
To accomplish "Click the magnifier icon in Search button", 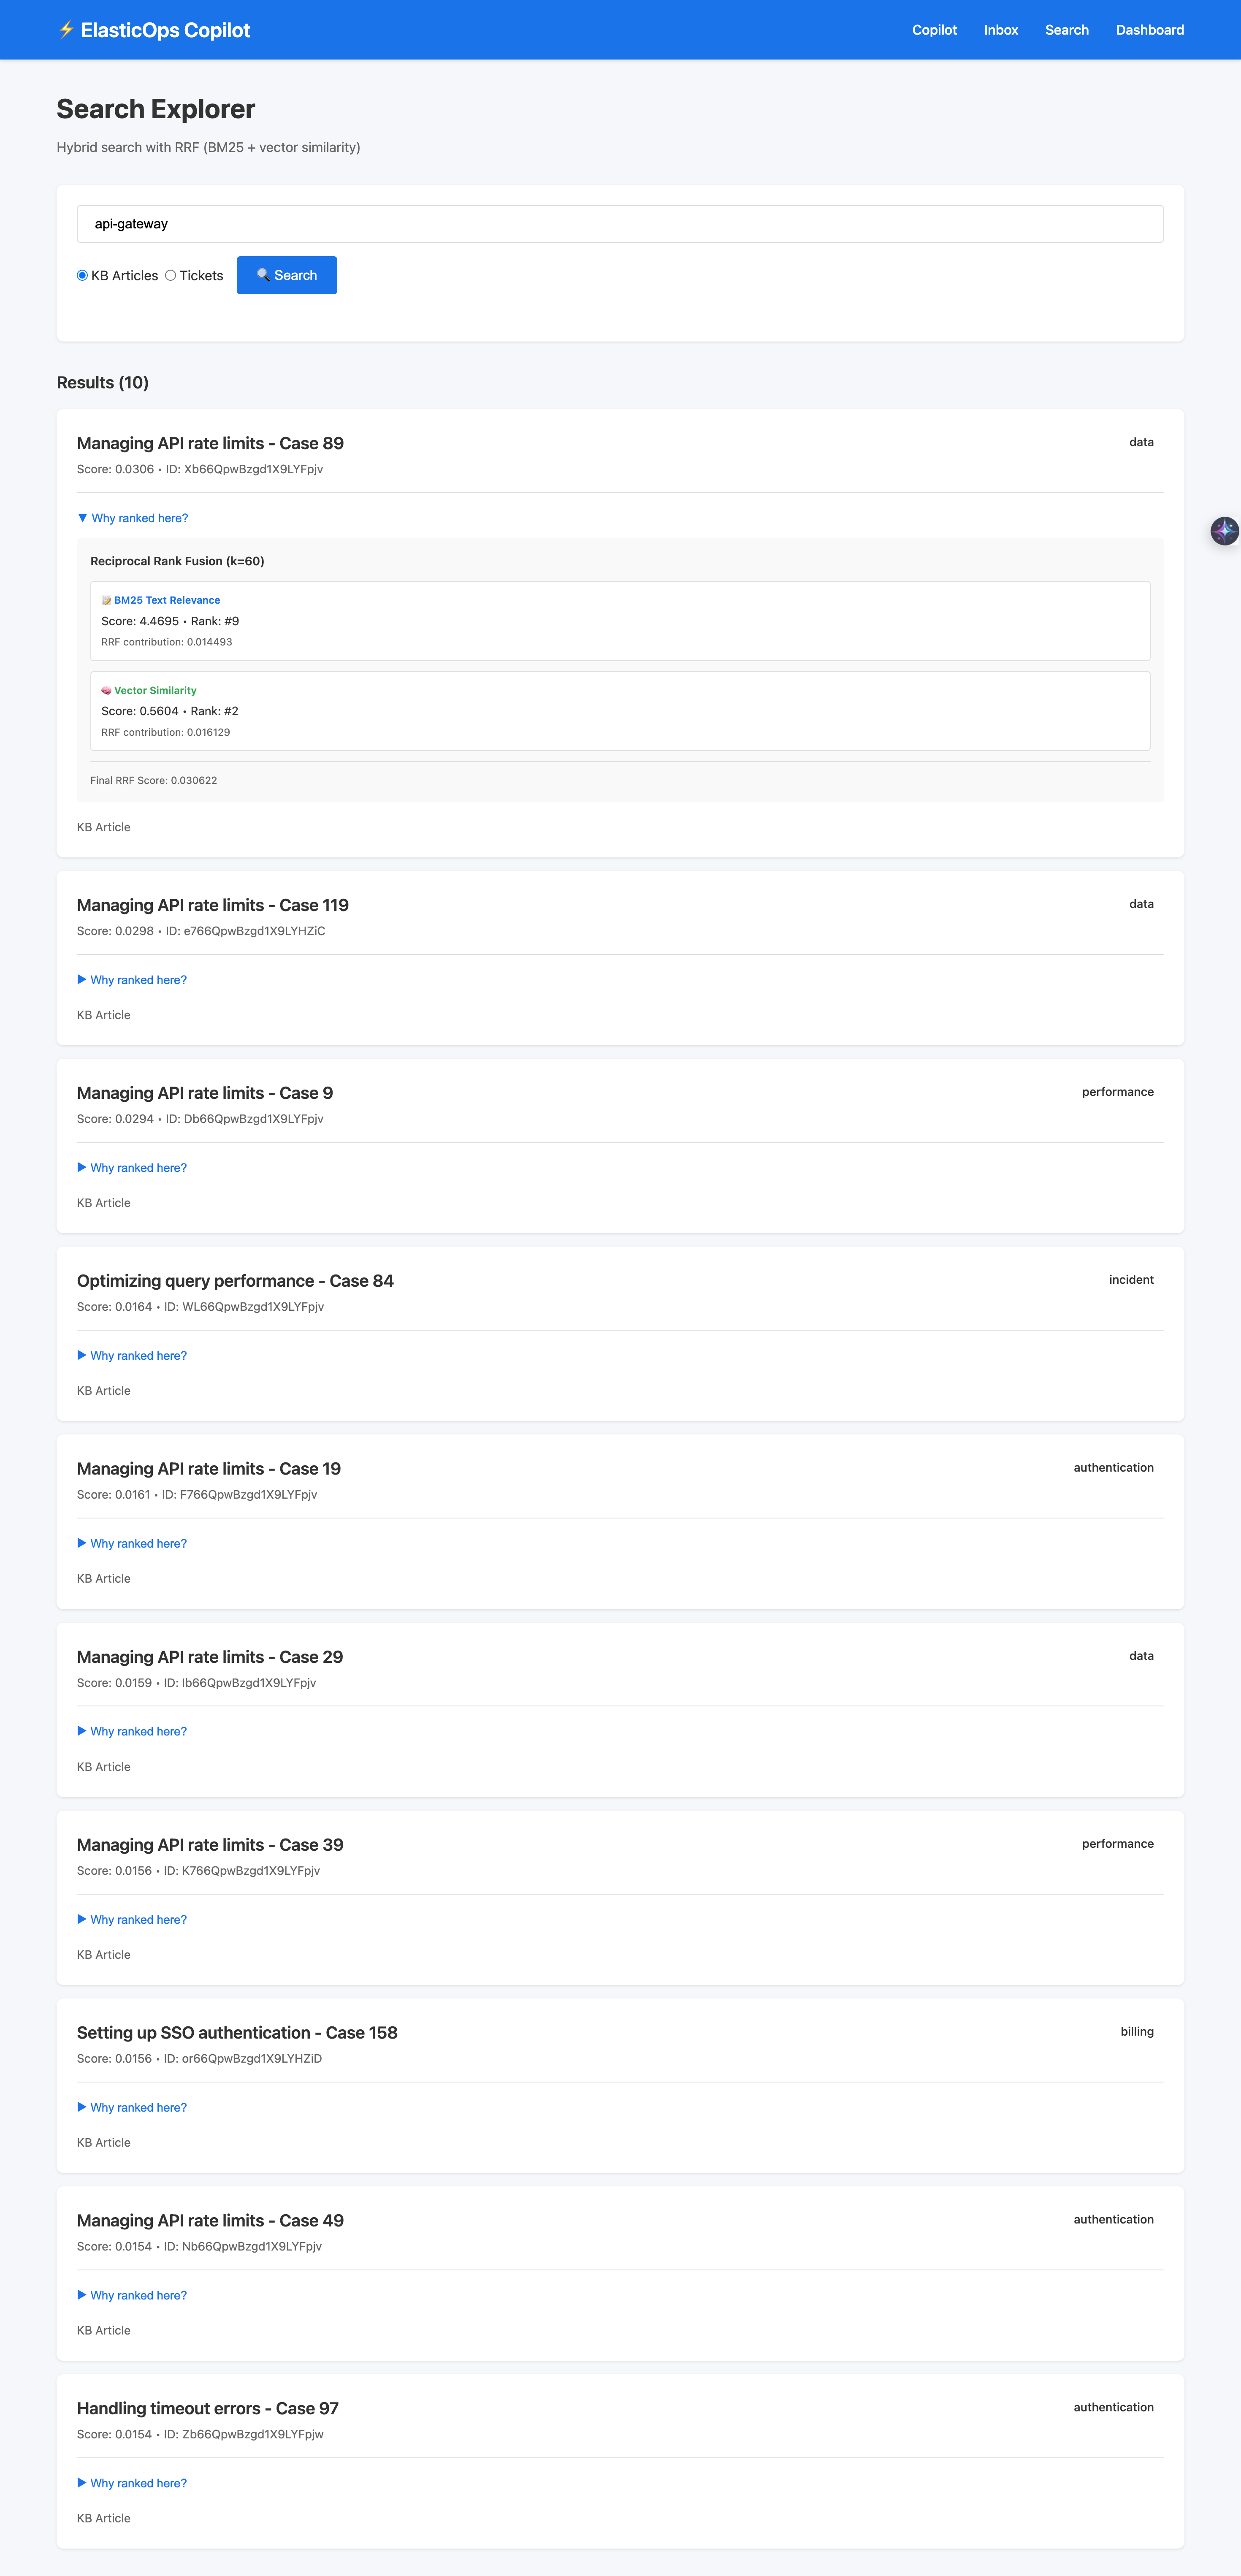I will tap(263, 275).
